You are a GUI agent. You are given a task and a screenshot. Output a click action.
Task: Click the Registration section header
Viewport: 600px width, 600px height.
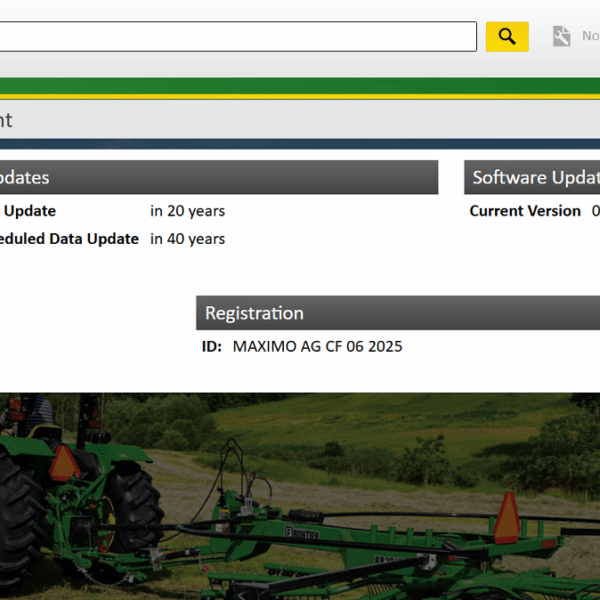[x=398, y=313]
